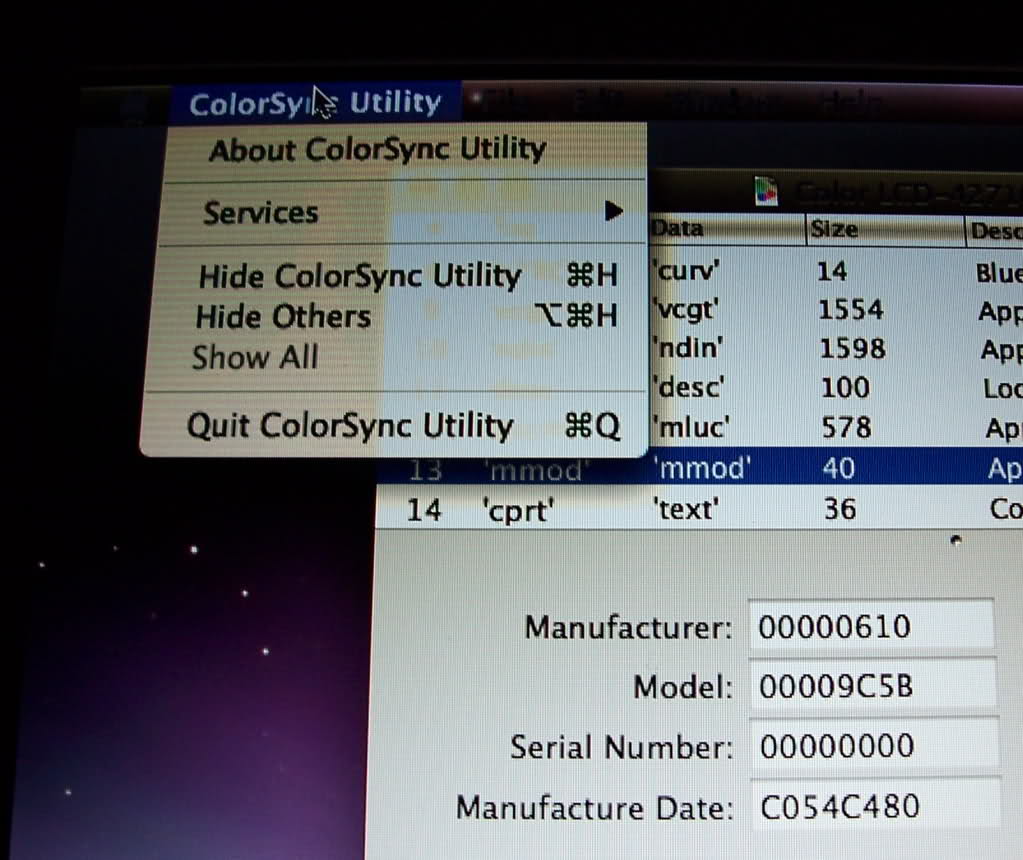
Task: Click the highlighted 'mmod' row with size 40
Action: [699, 468]
